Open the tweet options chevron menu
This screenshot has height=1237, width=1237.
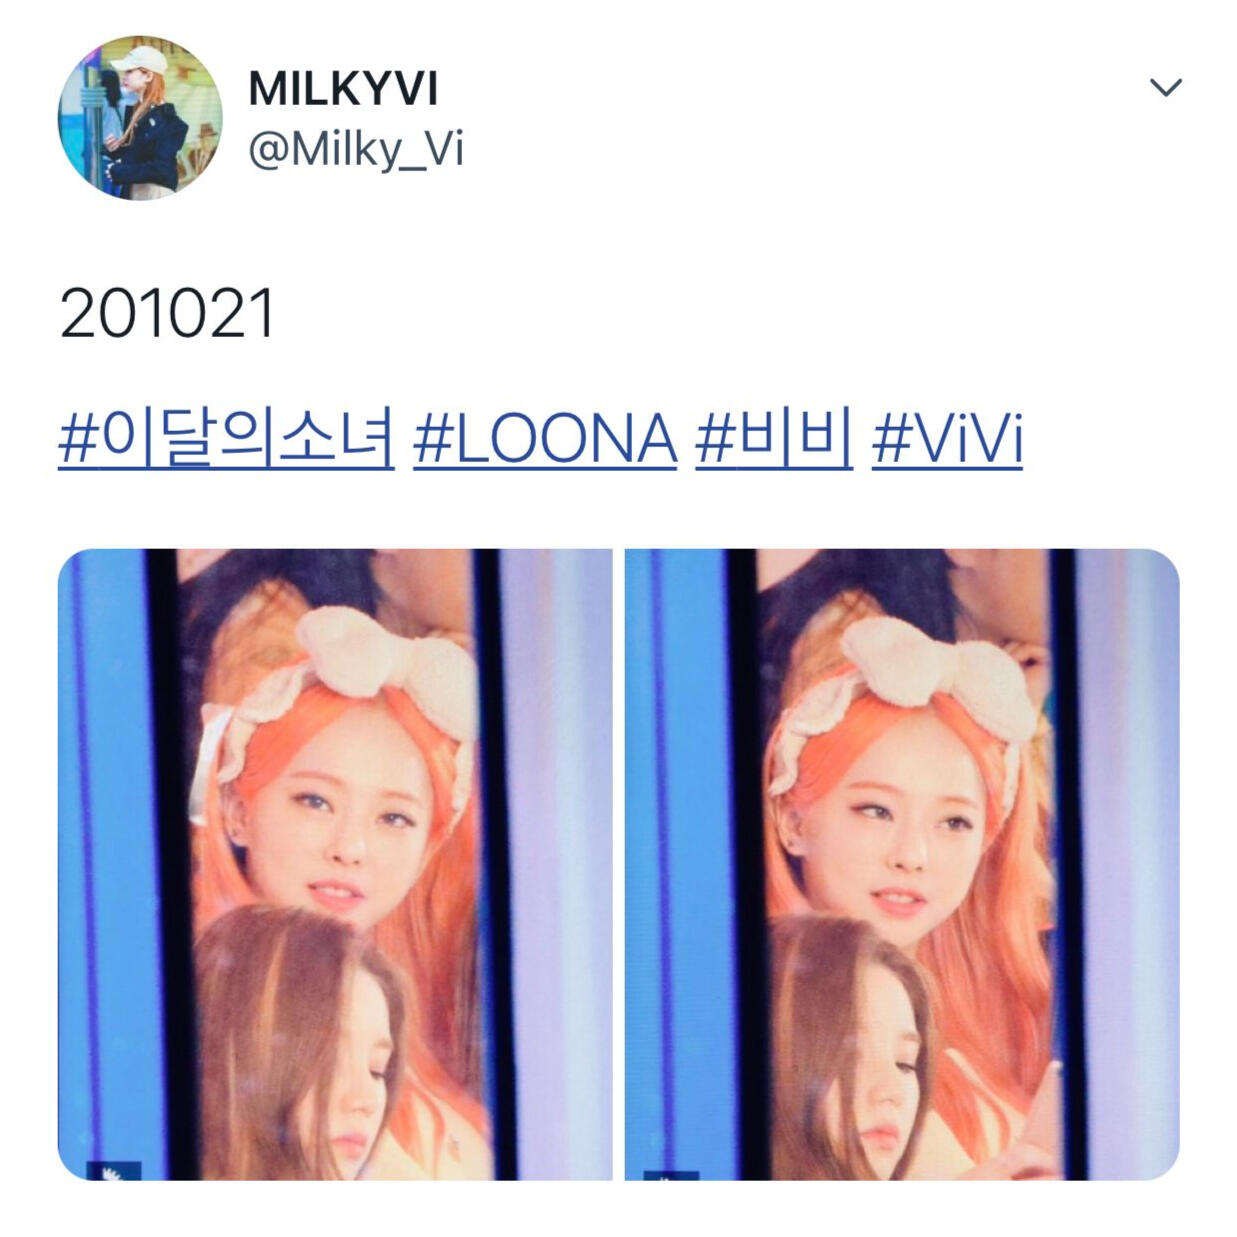(1166, 88)
